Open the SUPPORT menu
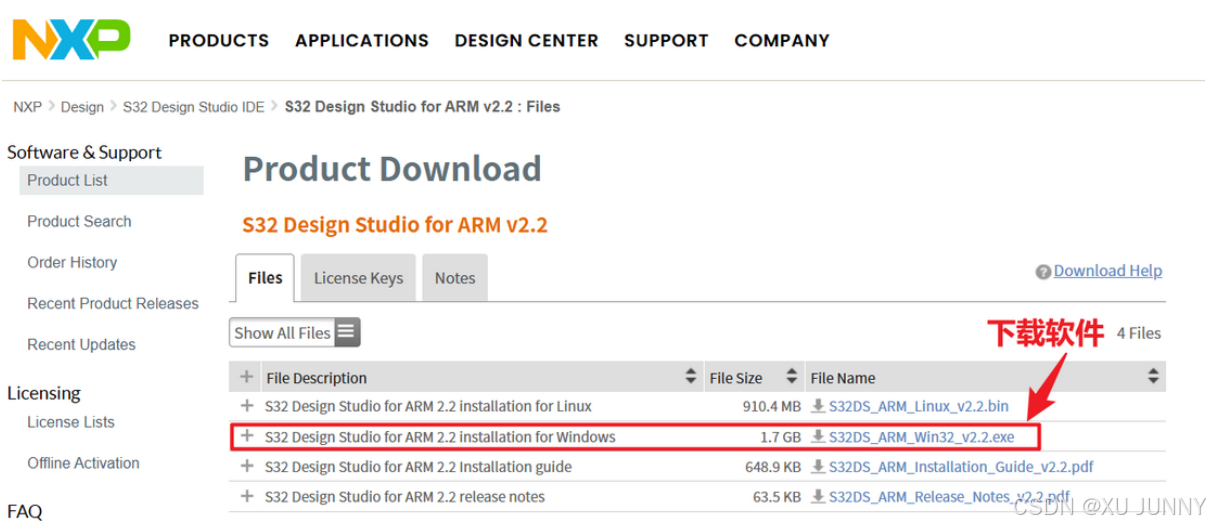This screenshot has height=526, width=1210. 666,41
